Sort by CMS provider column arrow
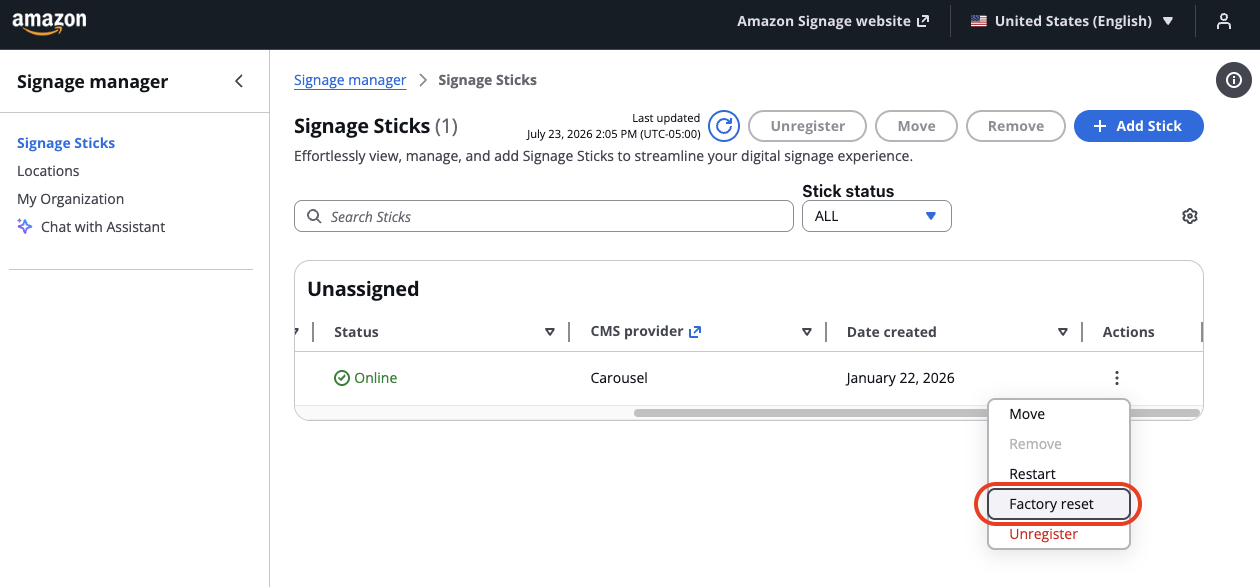The image size is (1260, 587). click(x=806, y=332)
